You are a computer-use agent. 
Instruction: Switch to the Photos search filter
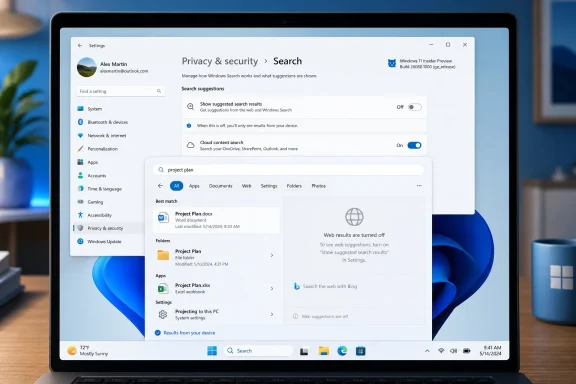coord(318,186)
